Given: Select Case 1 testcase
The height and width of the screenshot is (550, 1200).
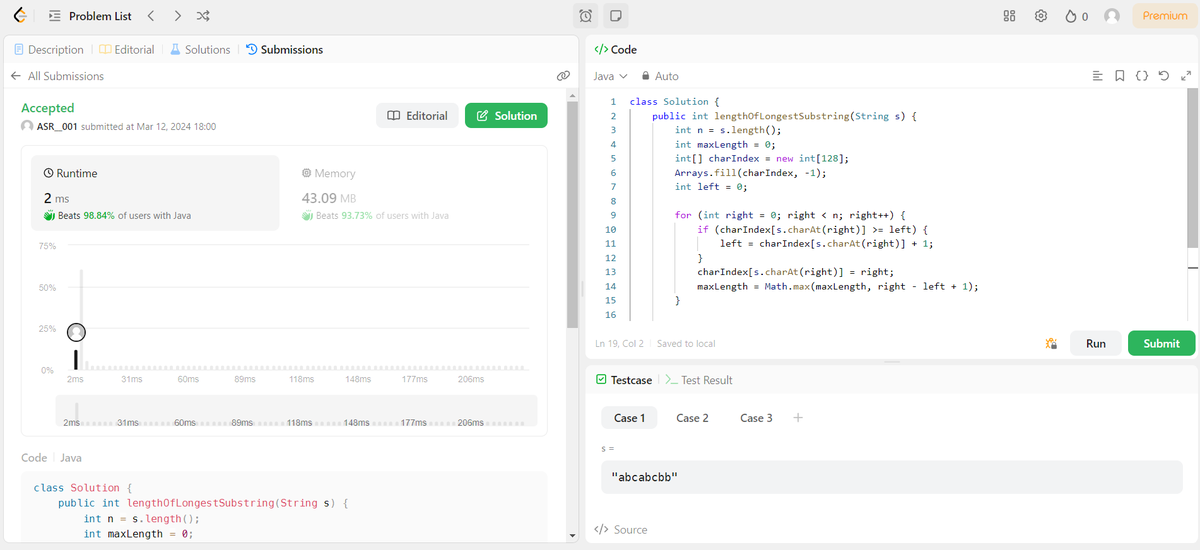Looking at the screenshot, I should [x=629, y=418].
